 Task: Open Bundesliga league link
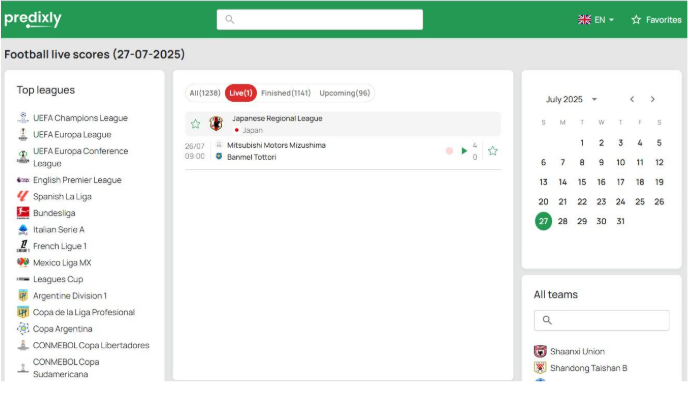(x=54, y=213)
